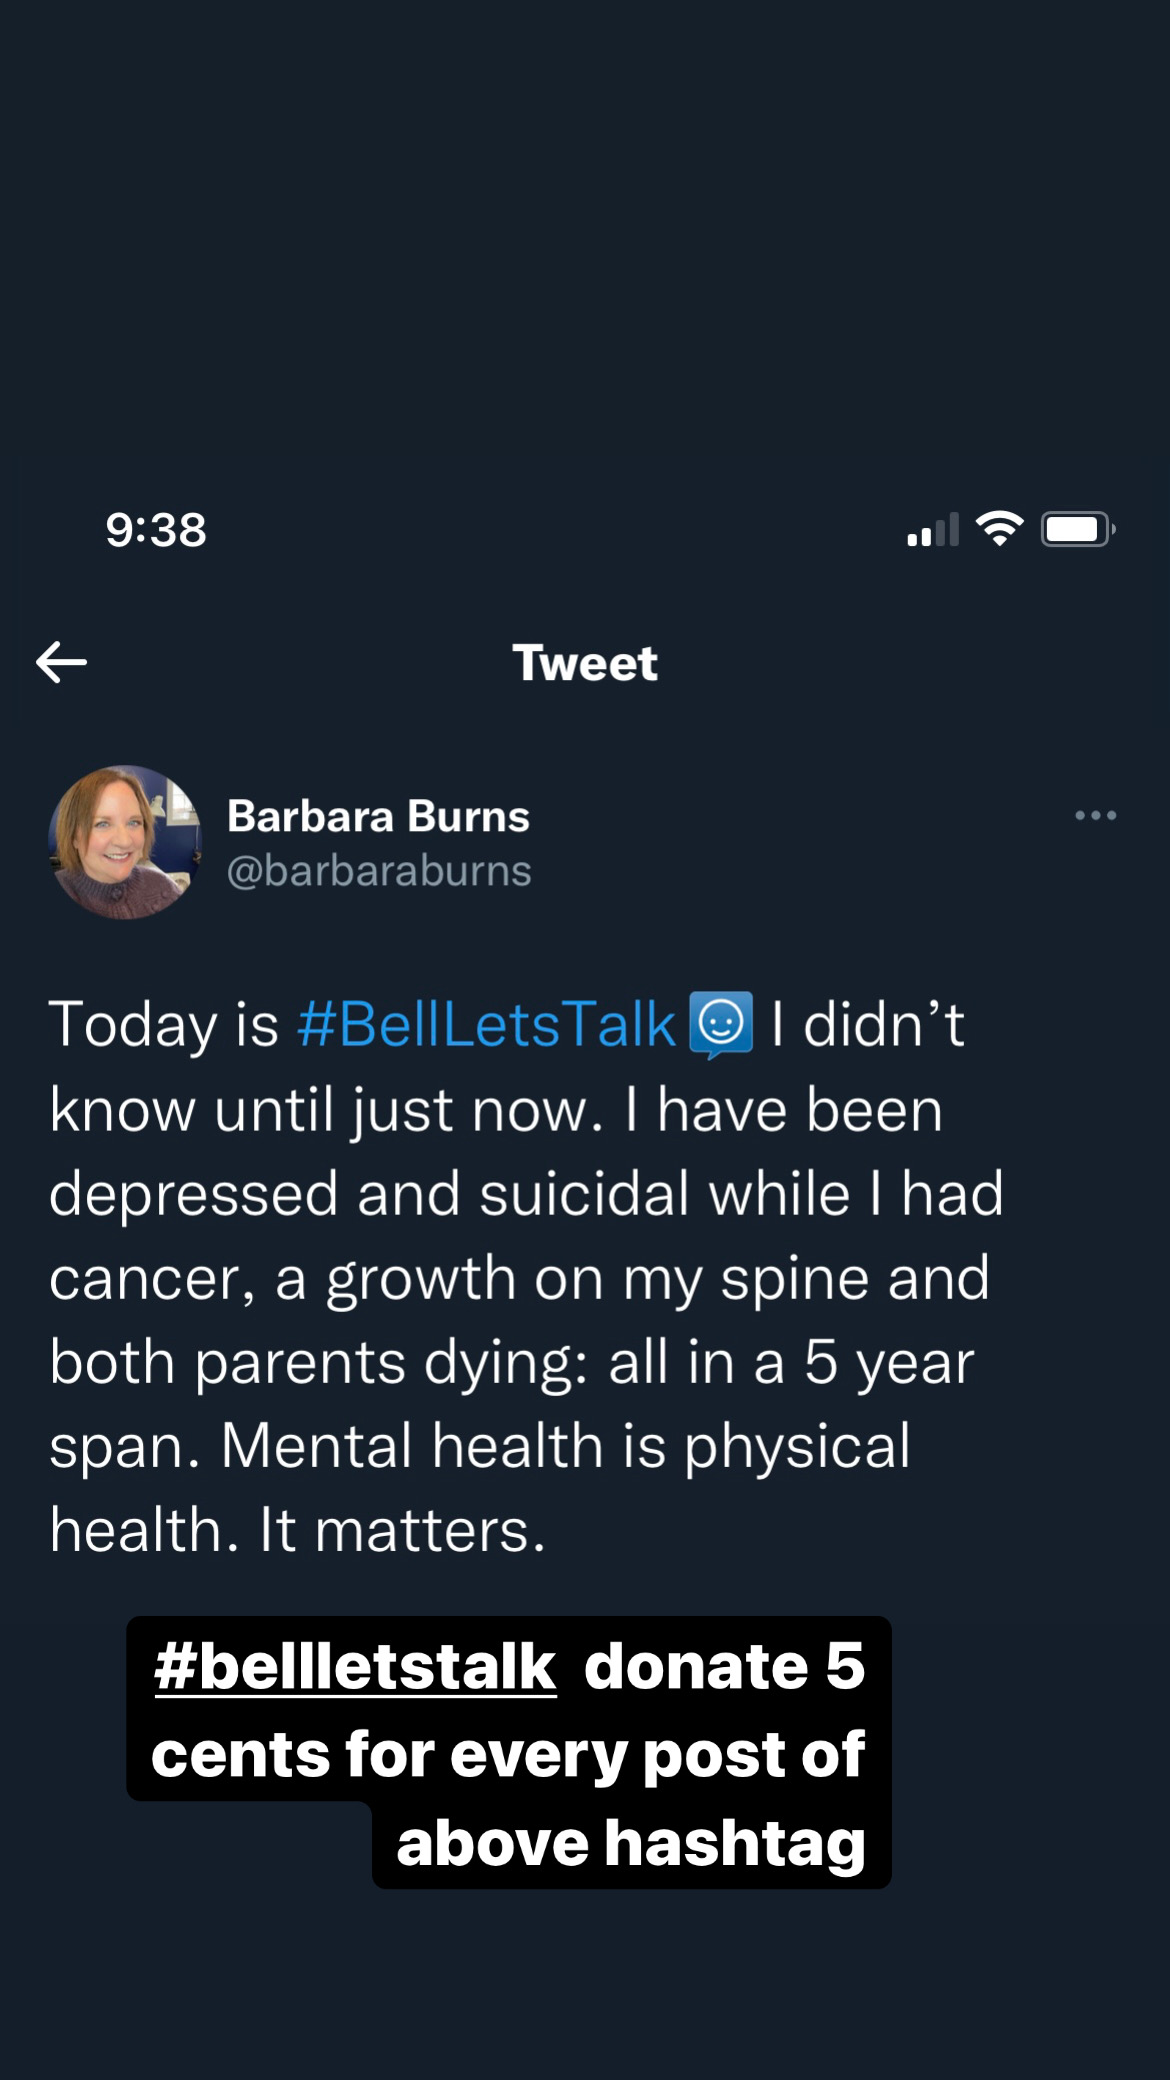Click the "It matters." closing sentence
The height and width of the screenshot is (2080, 1170).
402,1530
